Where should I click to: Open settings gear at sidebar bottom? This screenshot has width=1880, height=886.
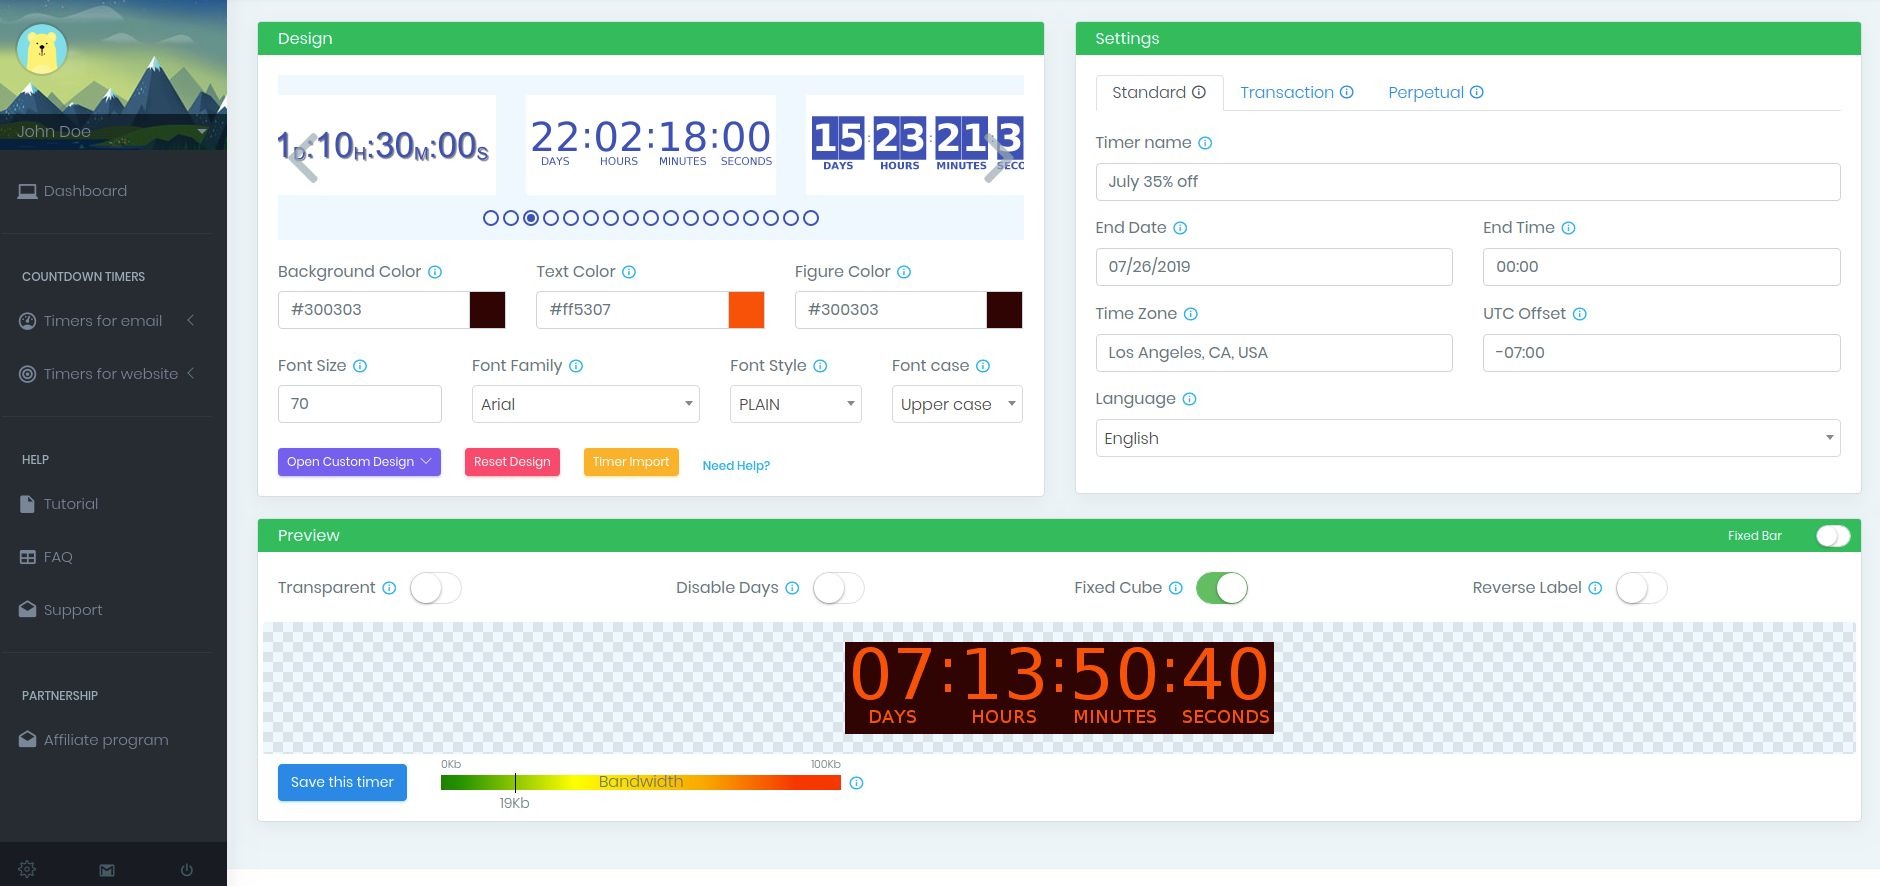[27, 869]
